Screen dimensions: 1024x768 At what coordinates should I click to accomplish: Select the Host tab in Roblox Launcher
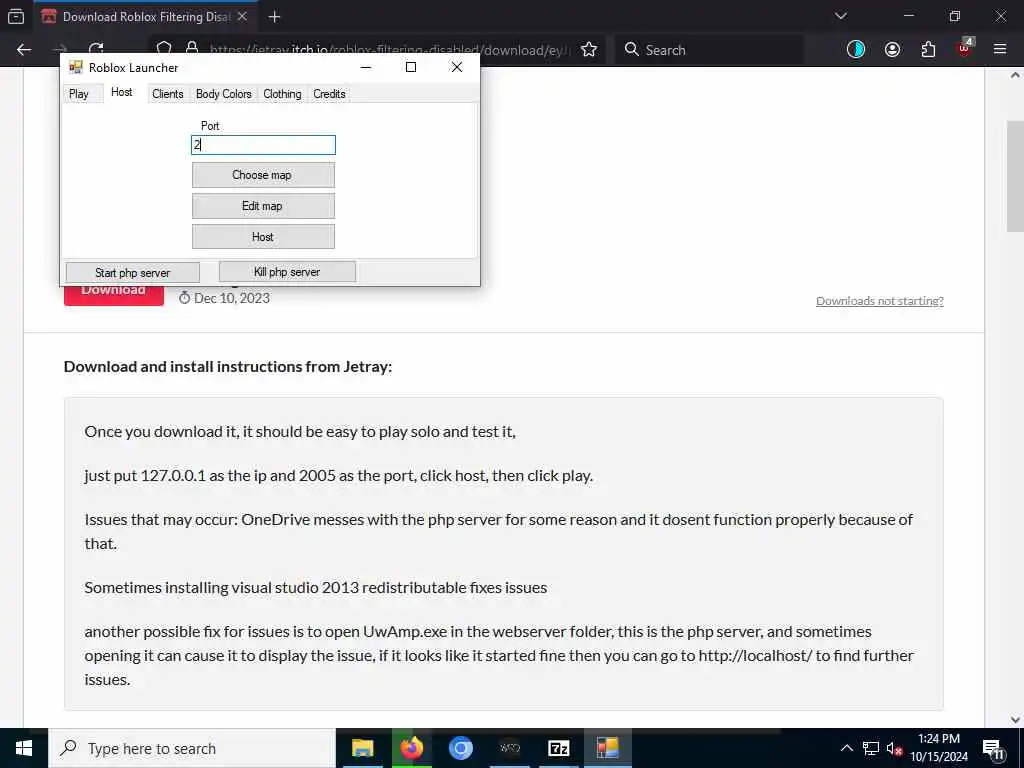pos(121,93)
